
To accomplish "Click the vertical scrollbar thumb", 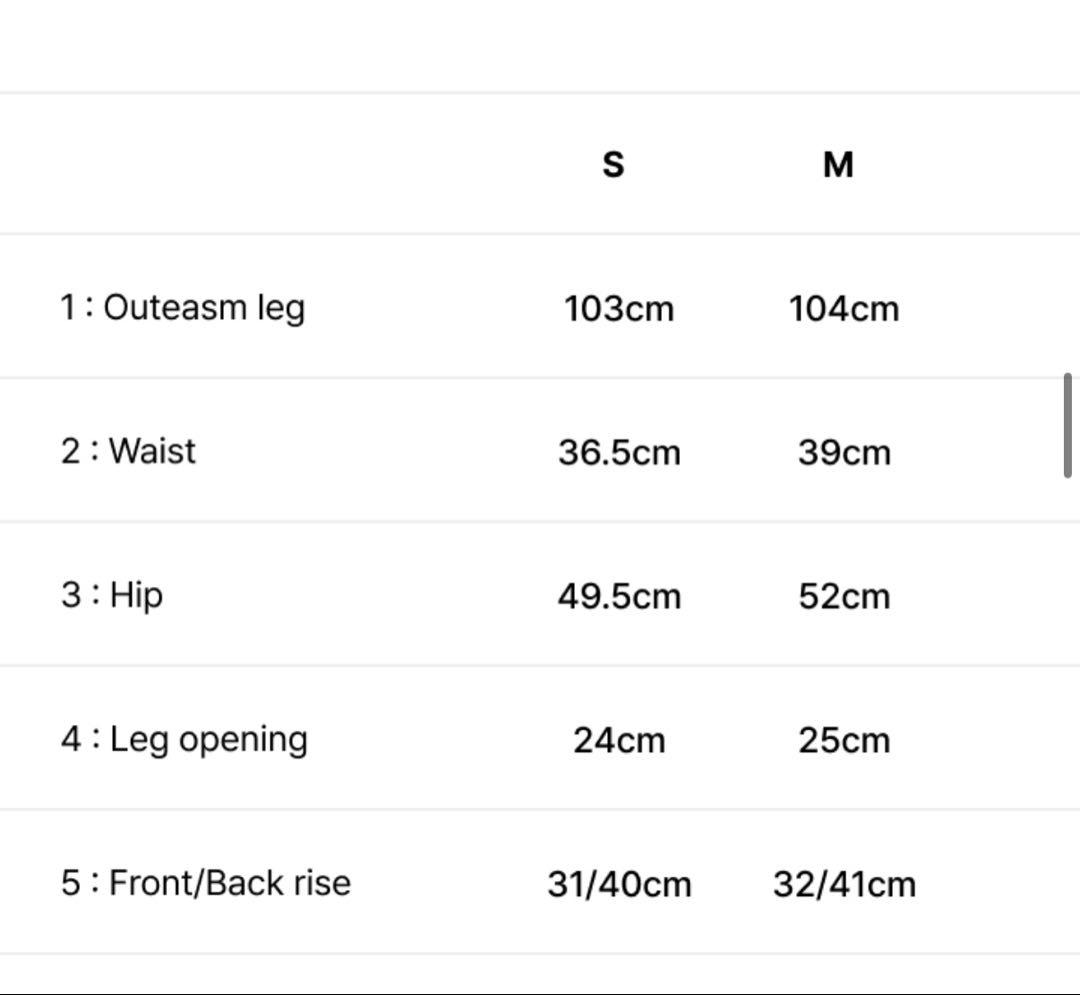I will pos(1068,425).
